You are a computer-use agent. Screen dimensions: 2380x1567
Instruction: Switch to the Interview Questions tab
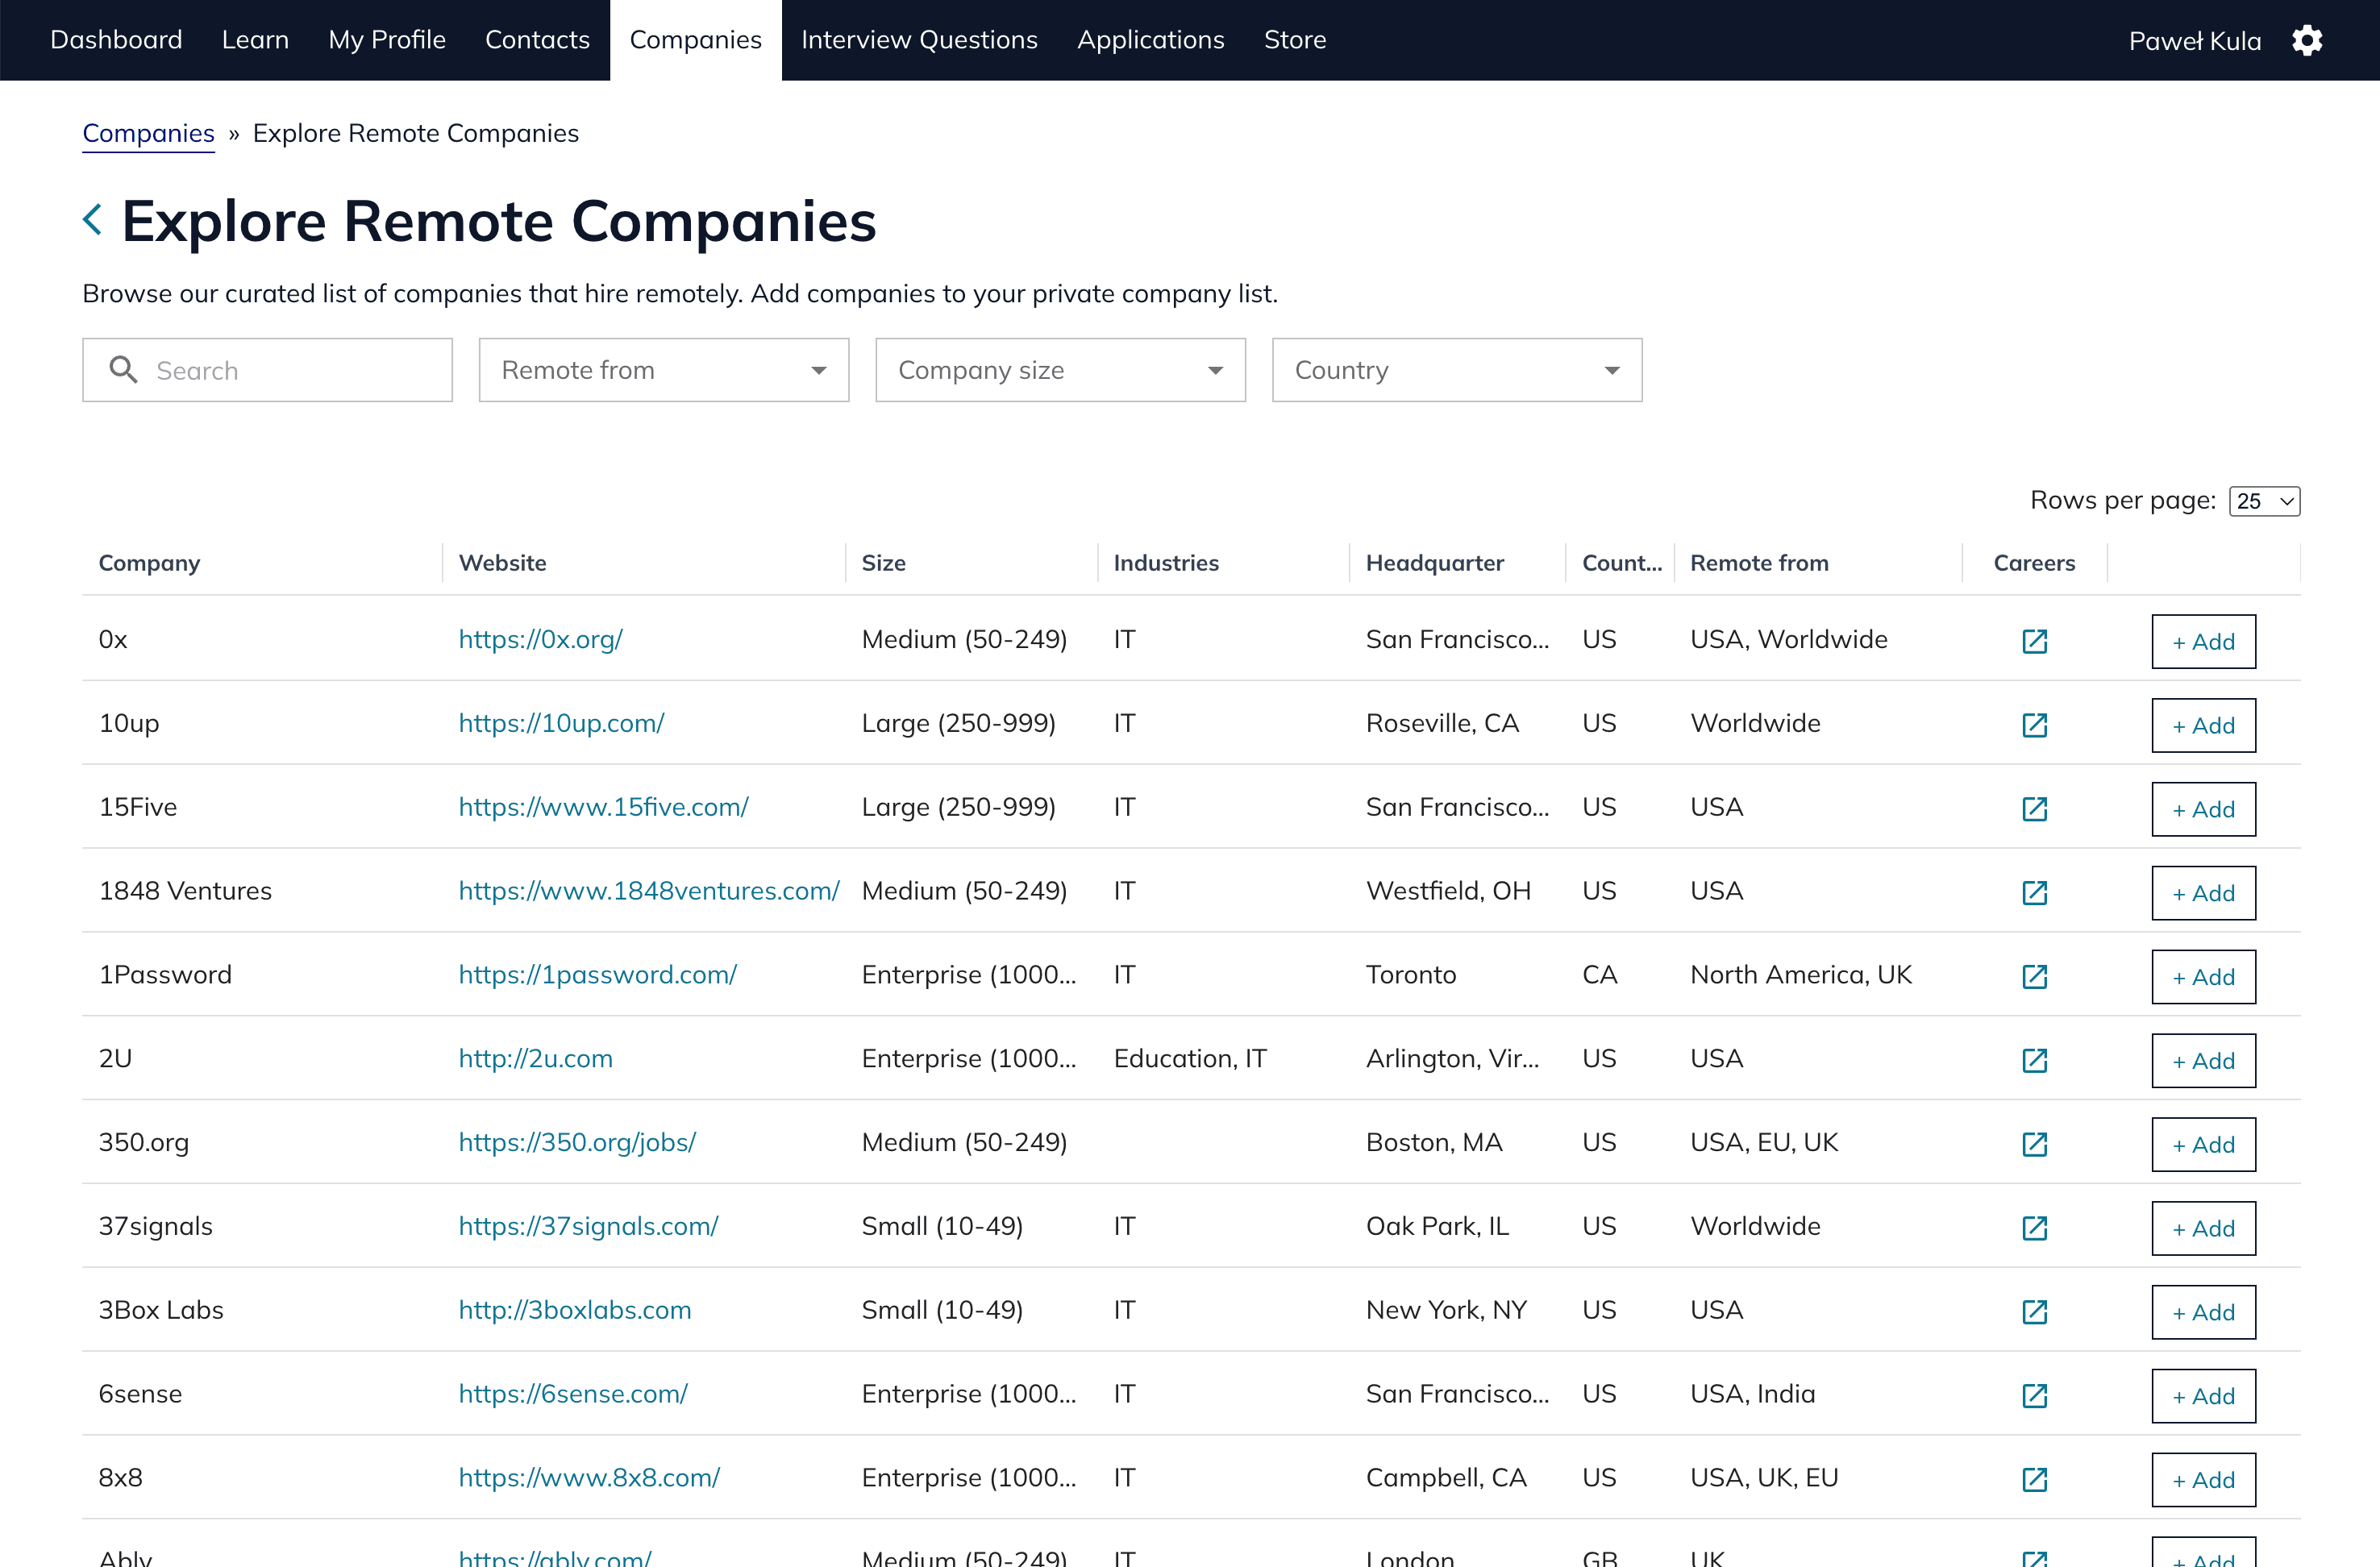(919, 39)
